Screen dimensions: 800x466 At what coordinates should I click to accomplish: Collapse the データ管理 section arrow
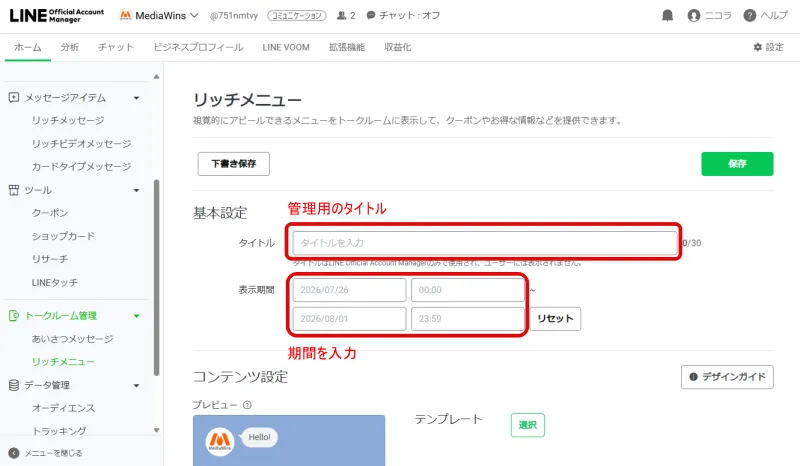click(x=136, y=385)
